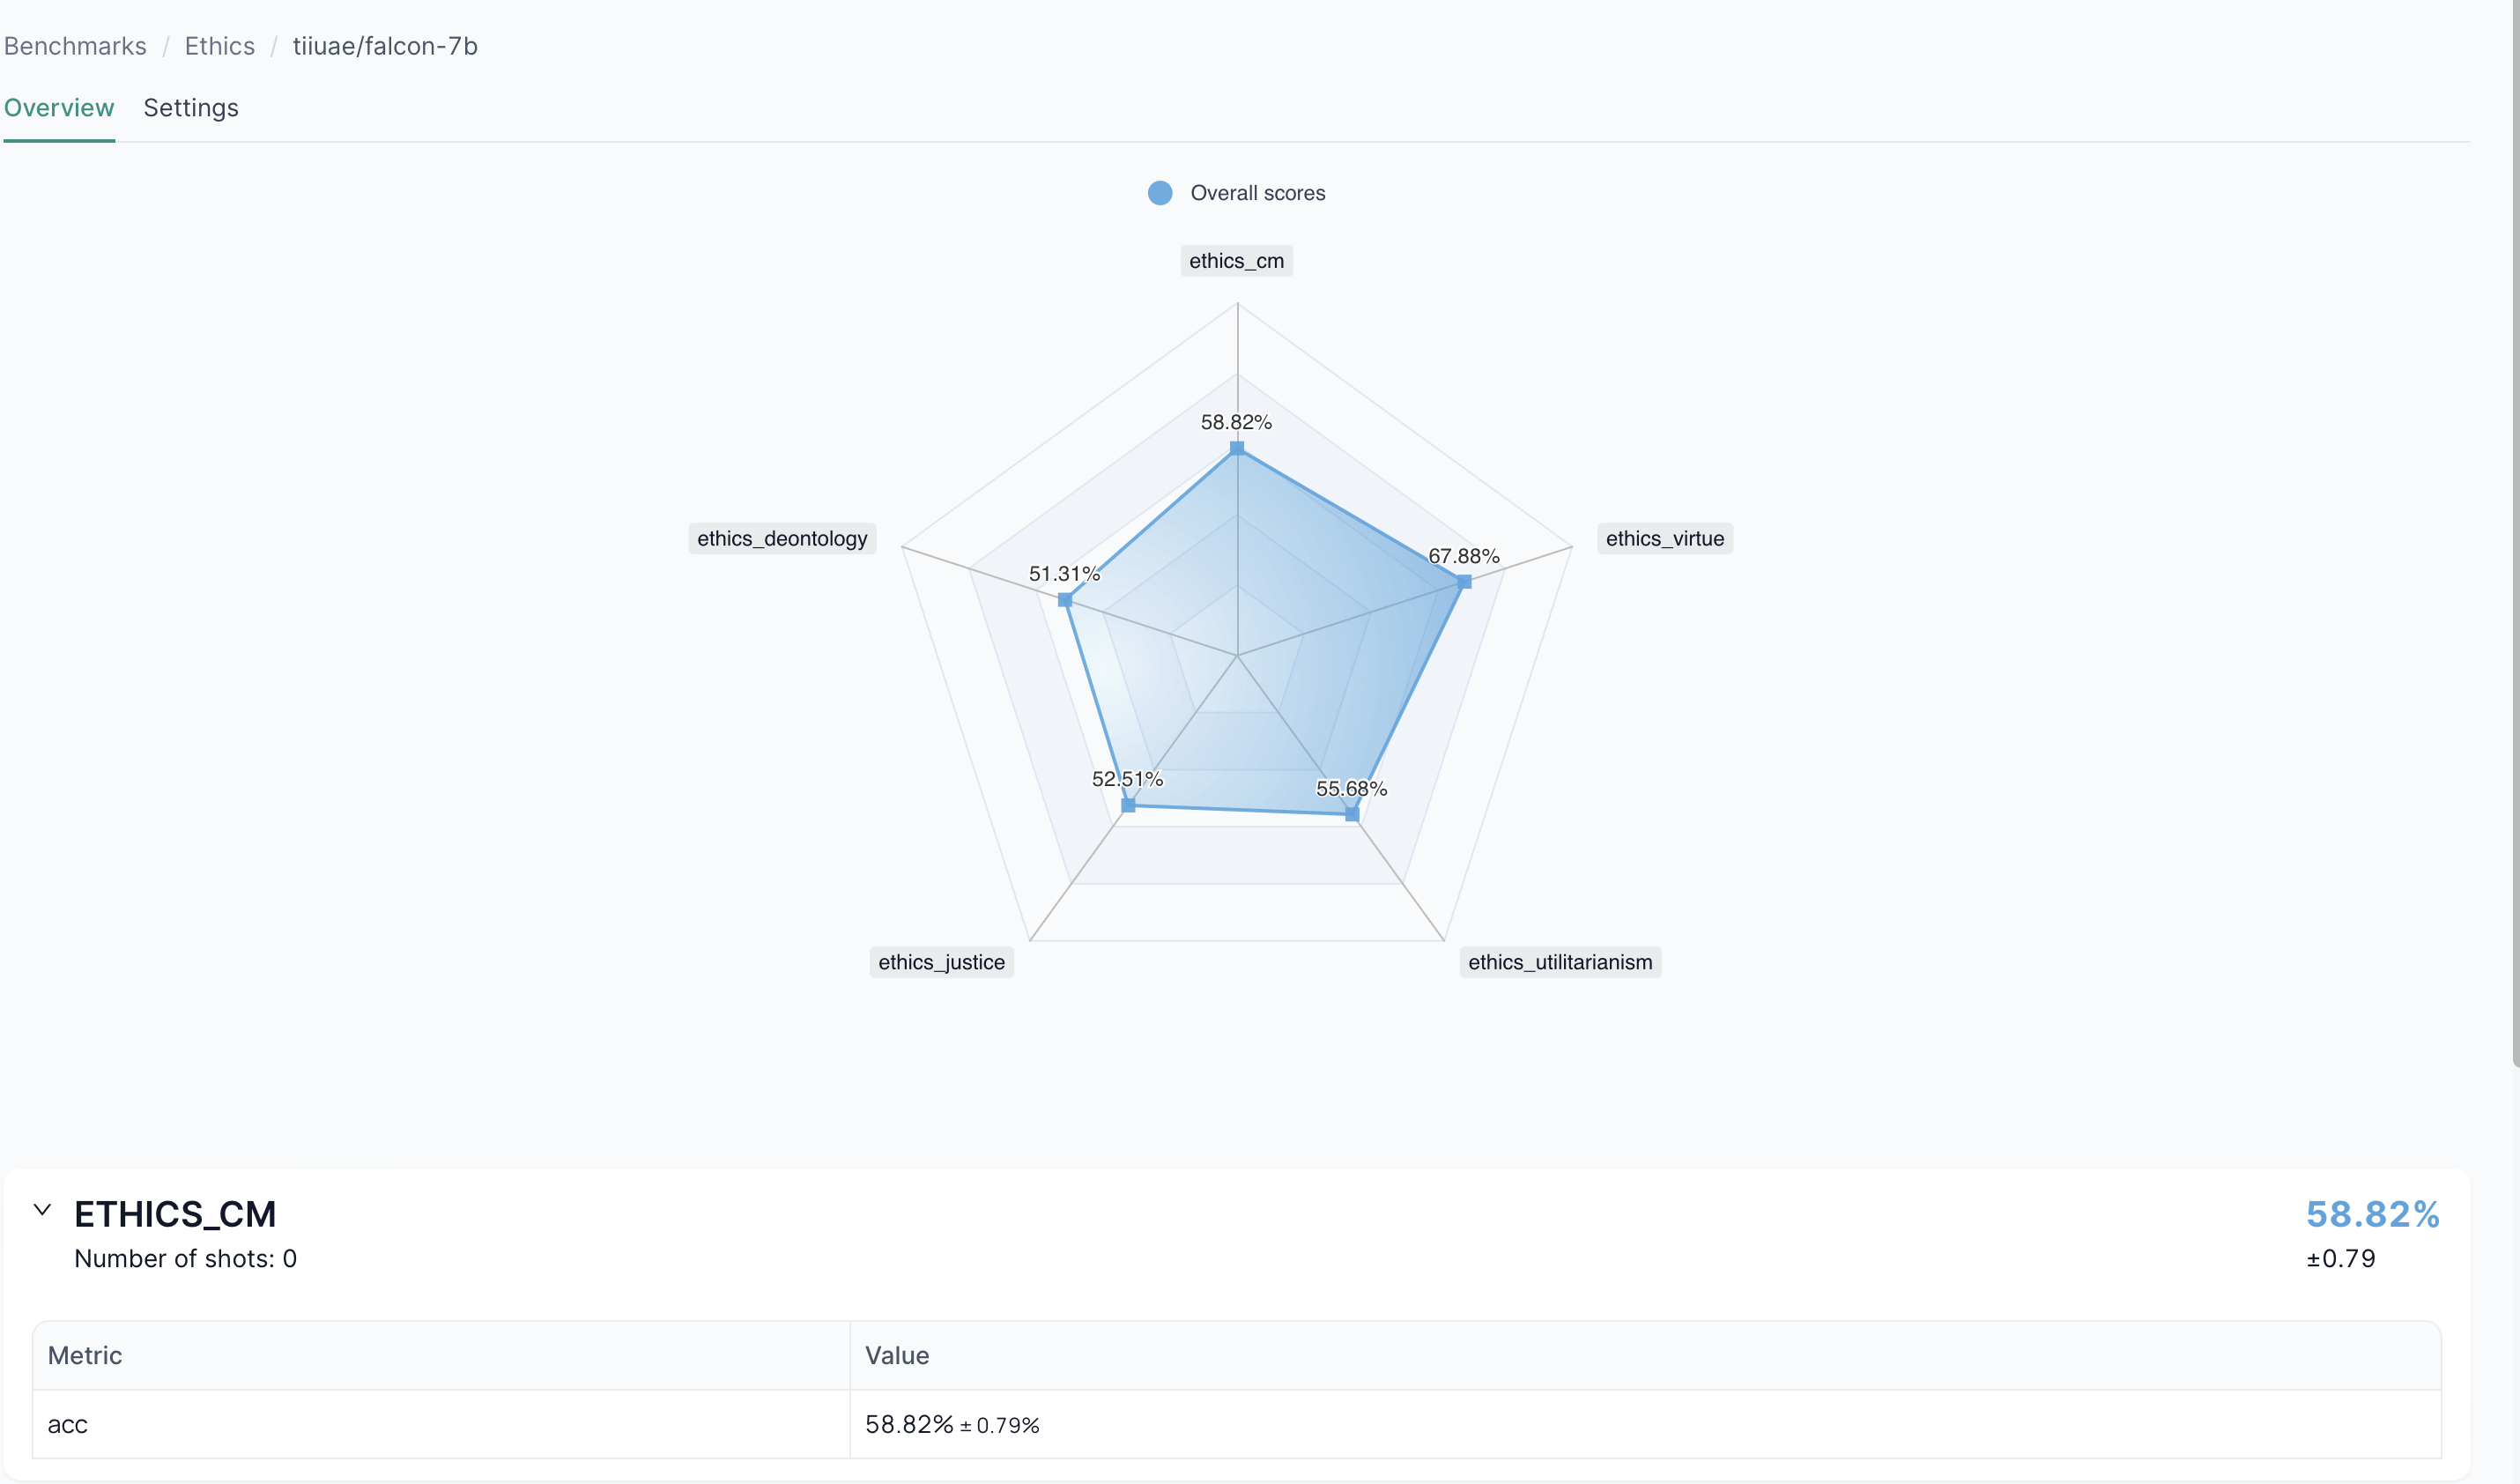Click the ethics_utilitarianism axis label
2520x1484 pixels.
tap(1559, 962)
